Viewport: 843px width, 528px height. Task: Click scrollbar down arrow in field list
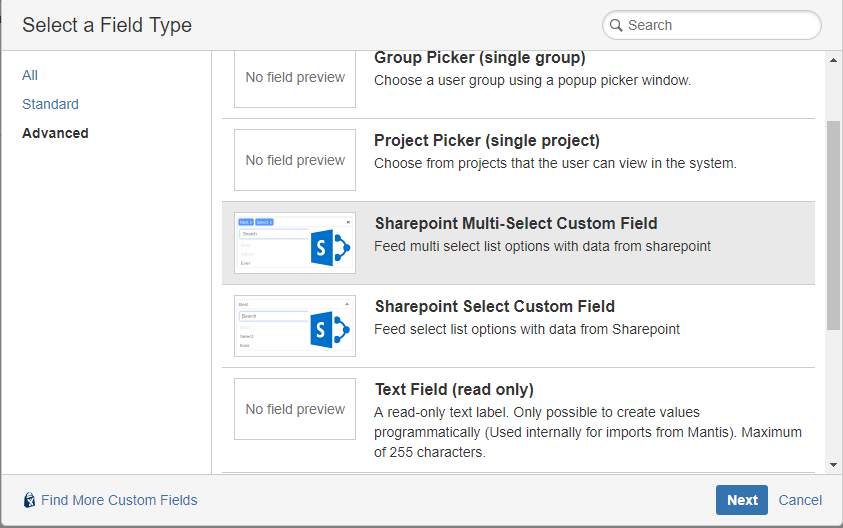(834, 465)
